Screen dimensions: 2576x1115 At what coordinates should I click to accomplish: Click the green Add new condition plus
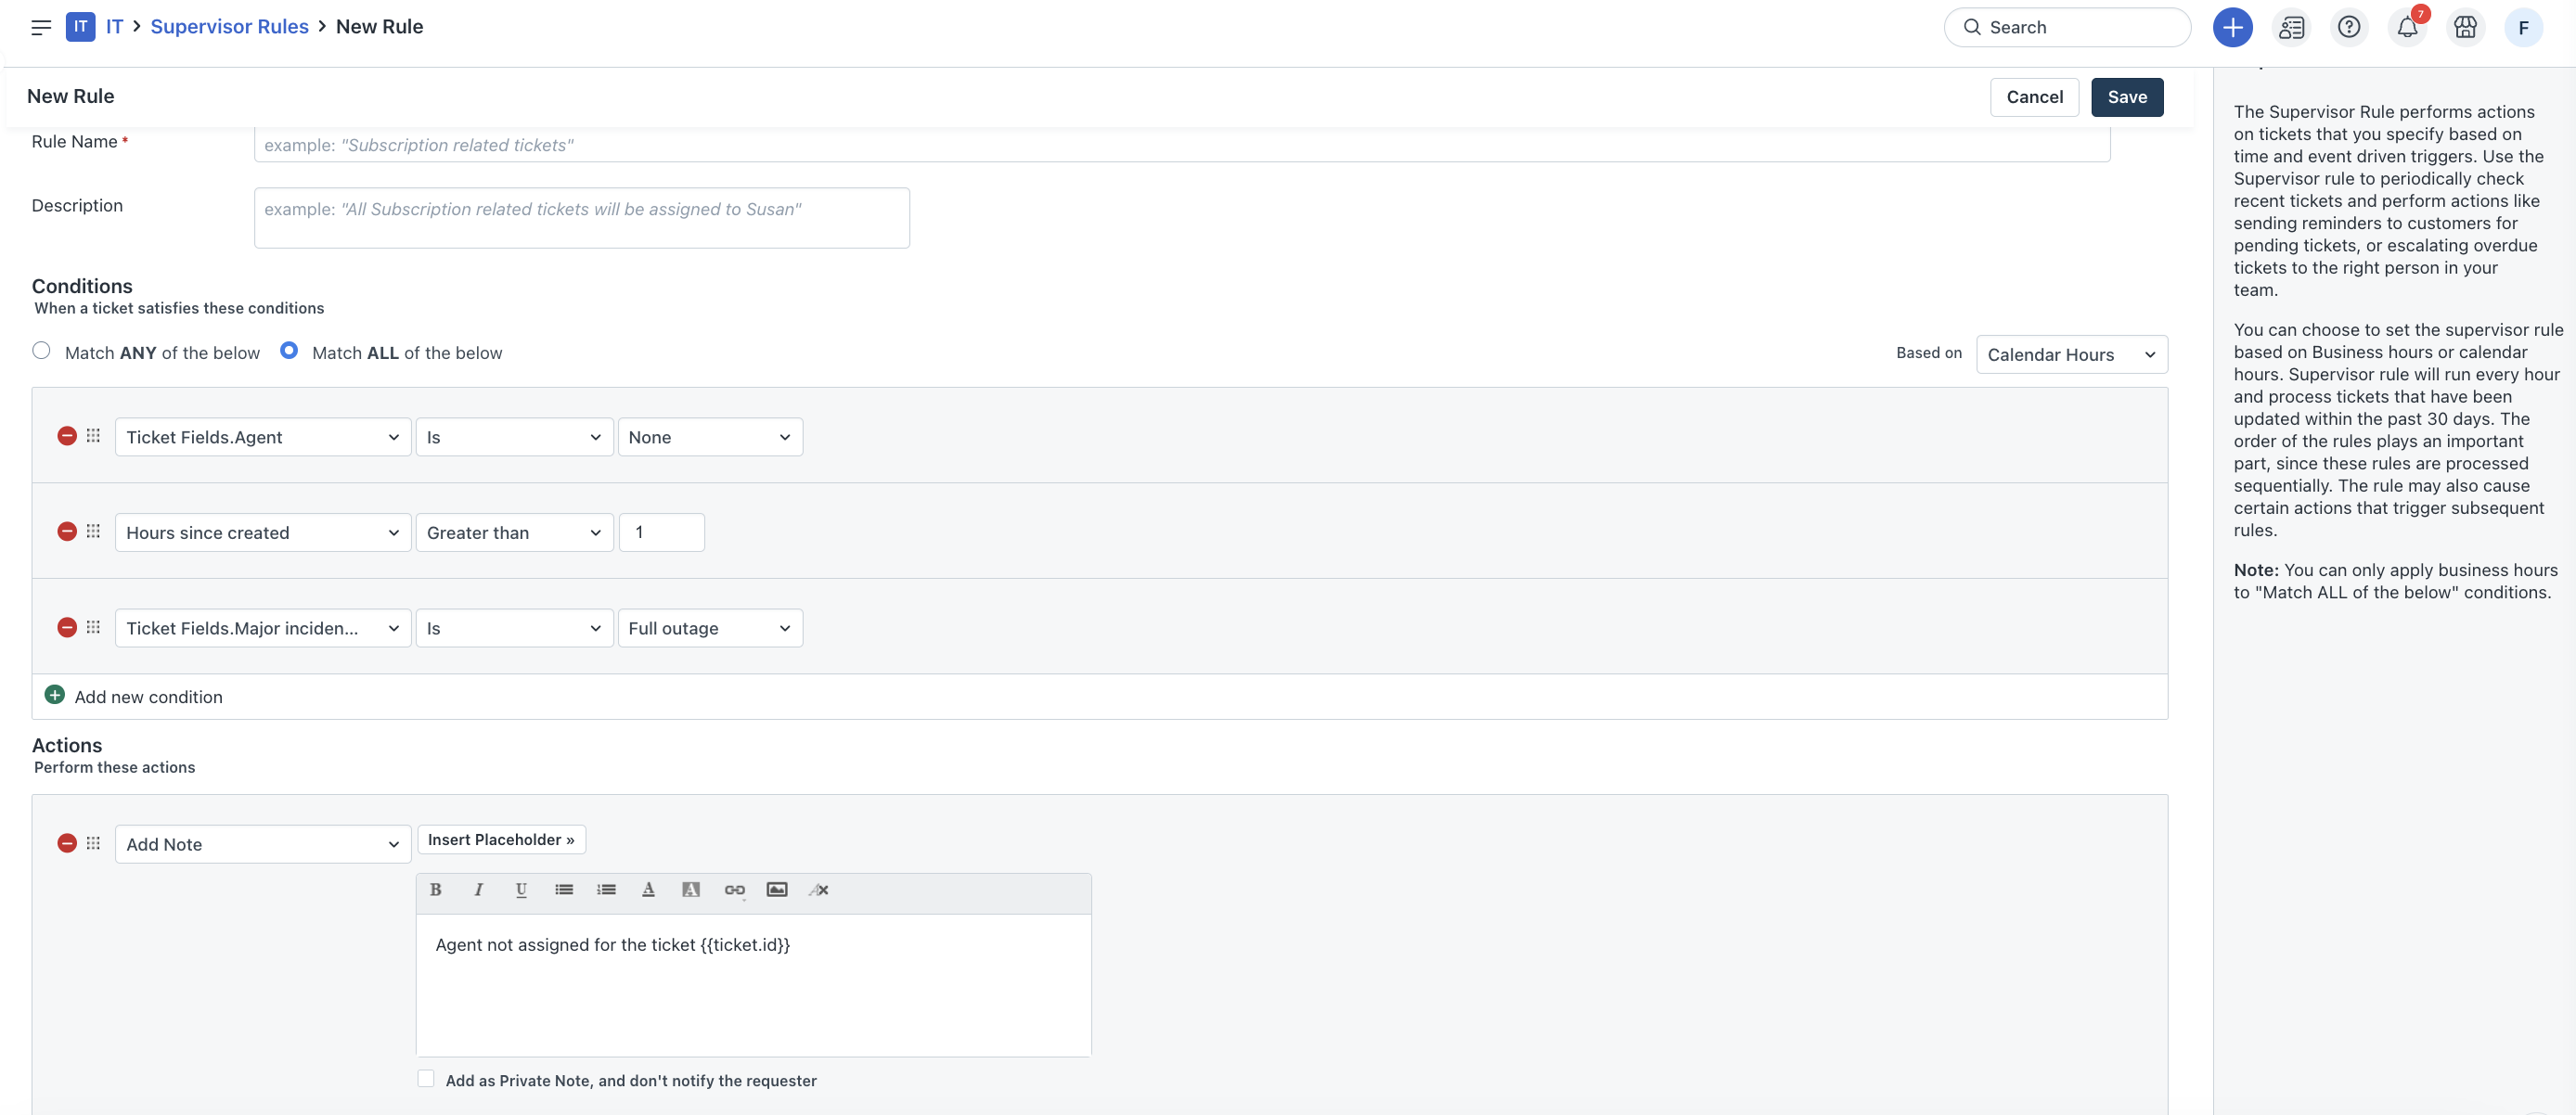click(55, 695)
